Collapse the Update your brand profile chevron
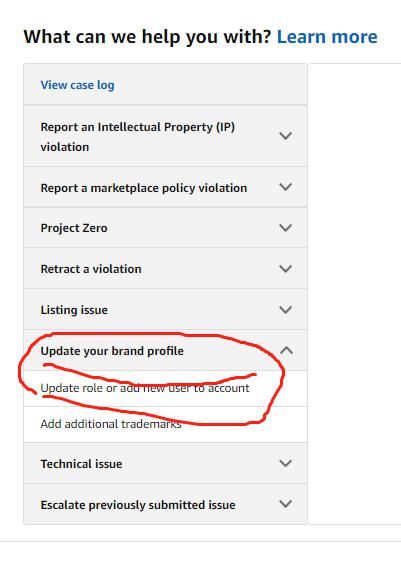 [286, 351]
